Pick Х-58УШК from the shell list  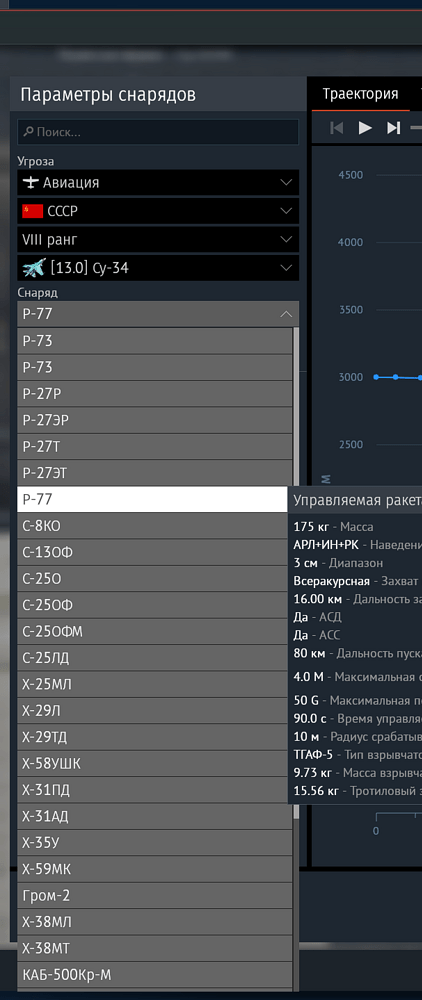point(155,764)
